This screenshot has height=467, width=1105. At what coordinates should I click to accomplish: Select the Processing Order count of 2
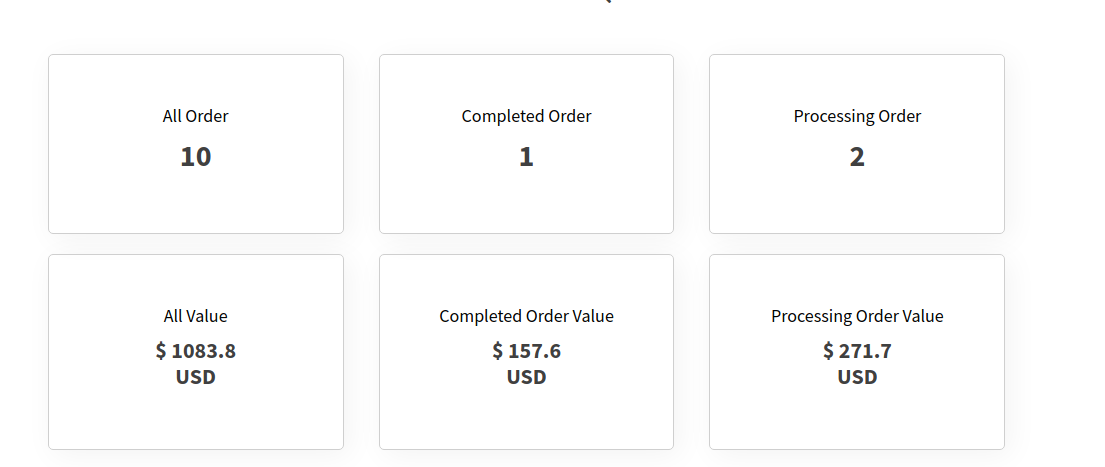[857, 157]
